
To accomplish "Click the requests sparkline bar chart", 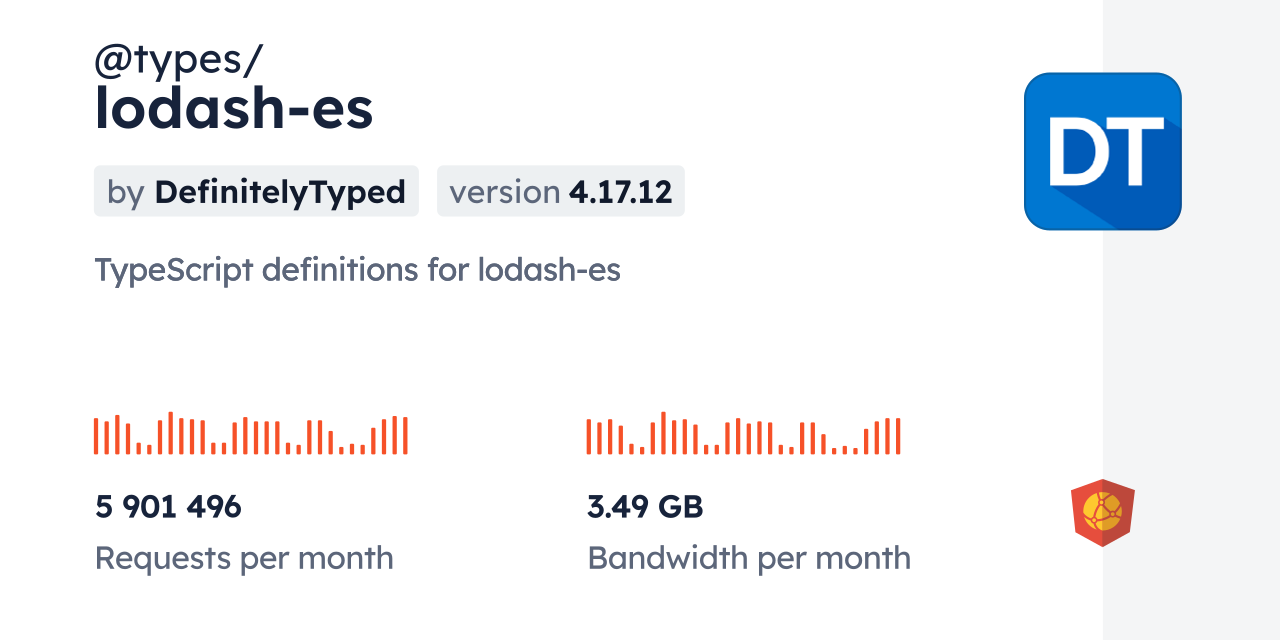I will 250,435.
